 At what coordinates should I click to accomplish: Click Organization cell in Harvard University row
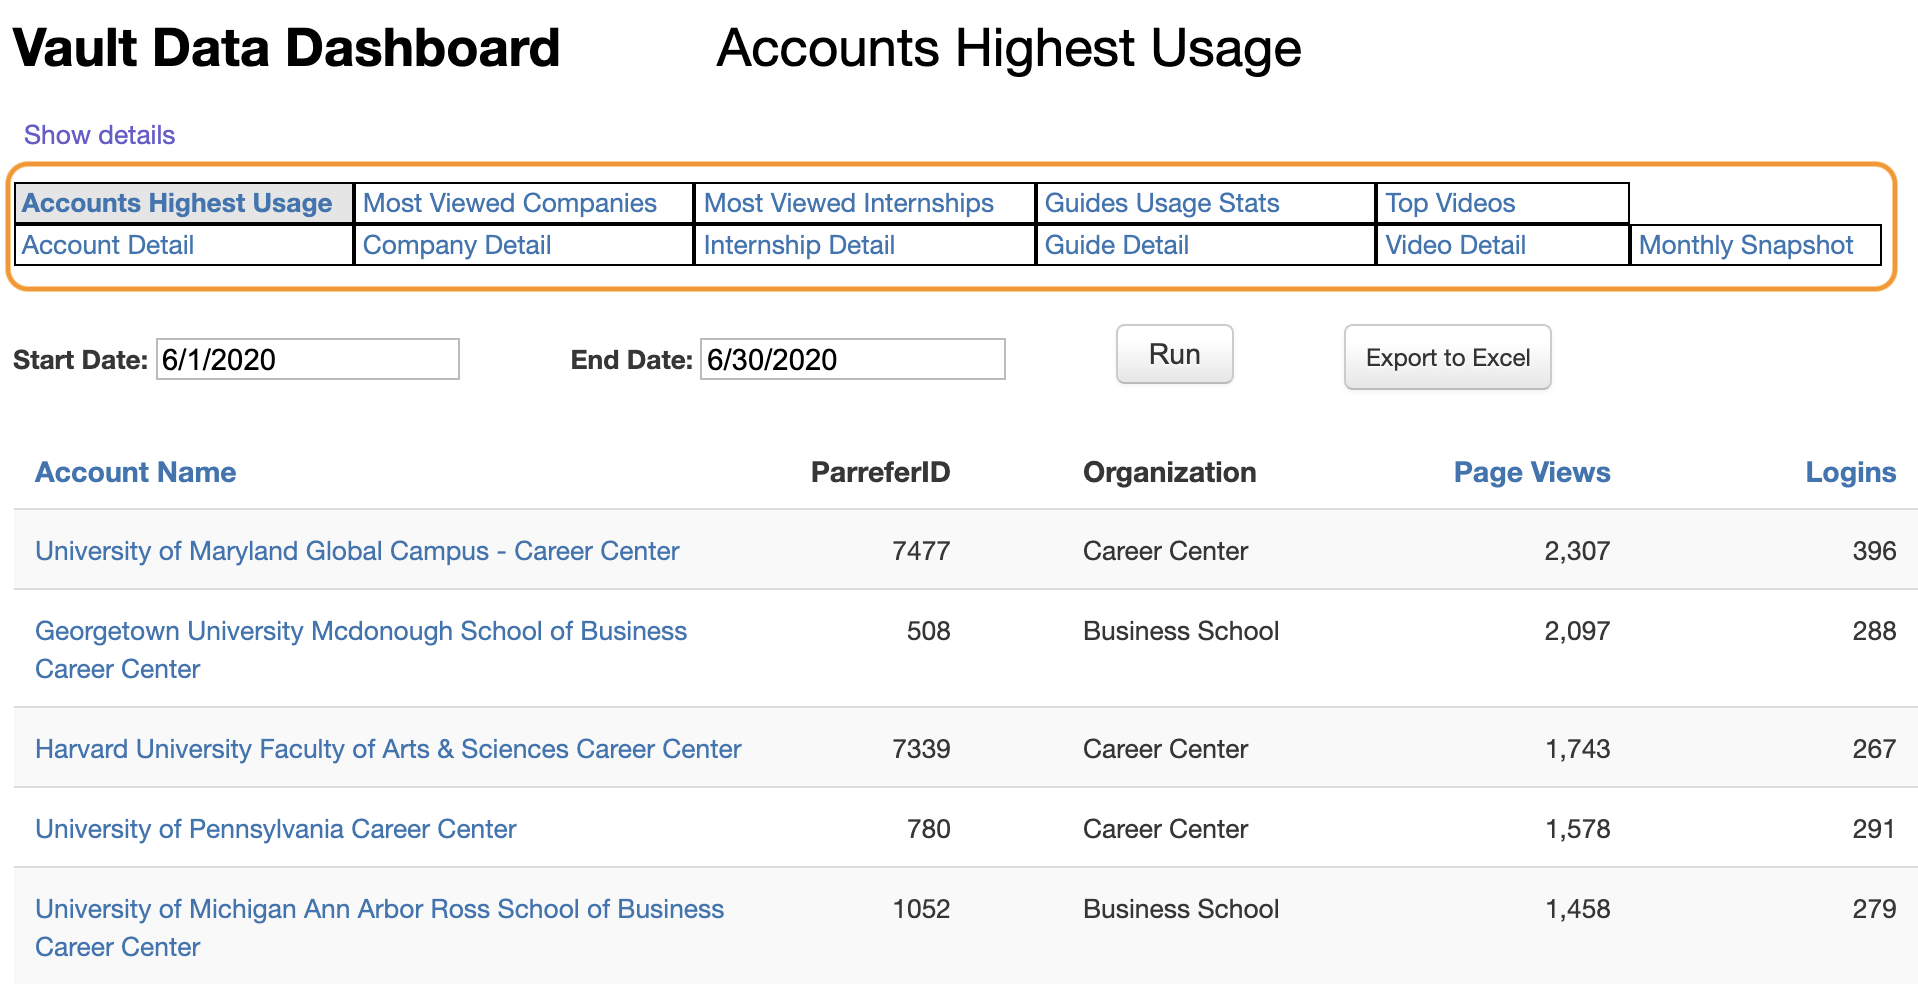coord(1166,749)
